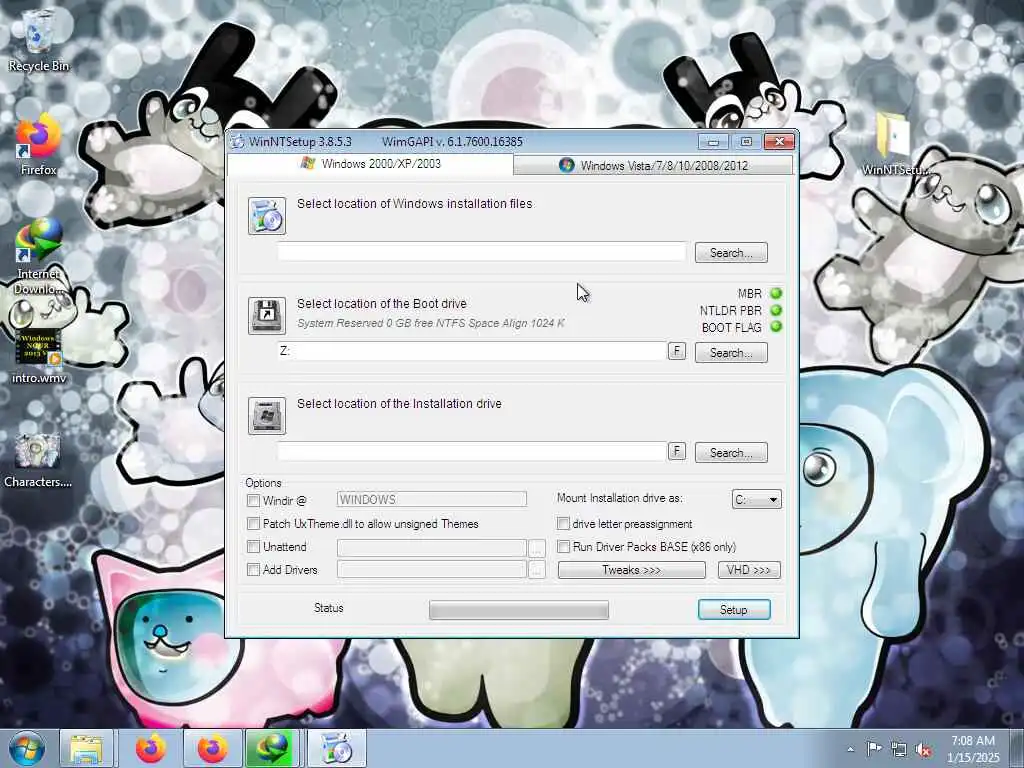The image size is (1024, 768).
Task: Click the WinNTSetup taskbar icon
Action: pyautogui.click(x=336, y=748)
